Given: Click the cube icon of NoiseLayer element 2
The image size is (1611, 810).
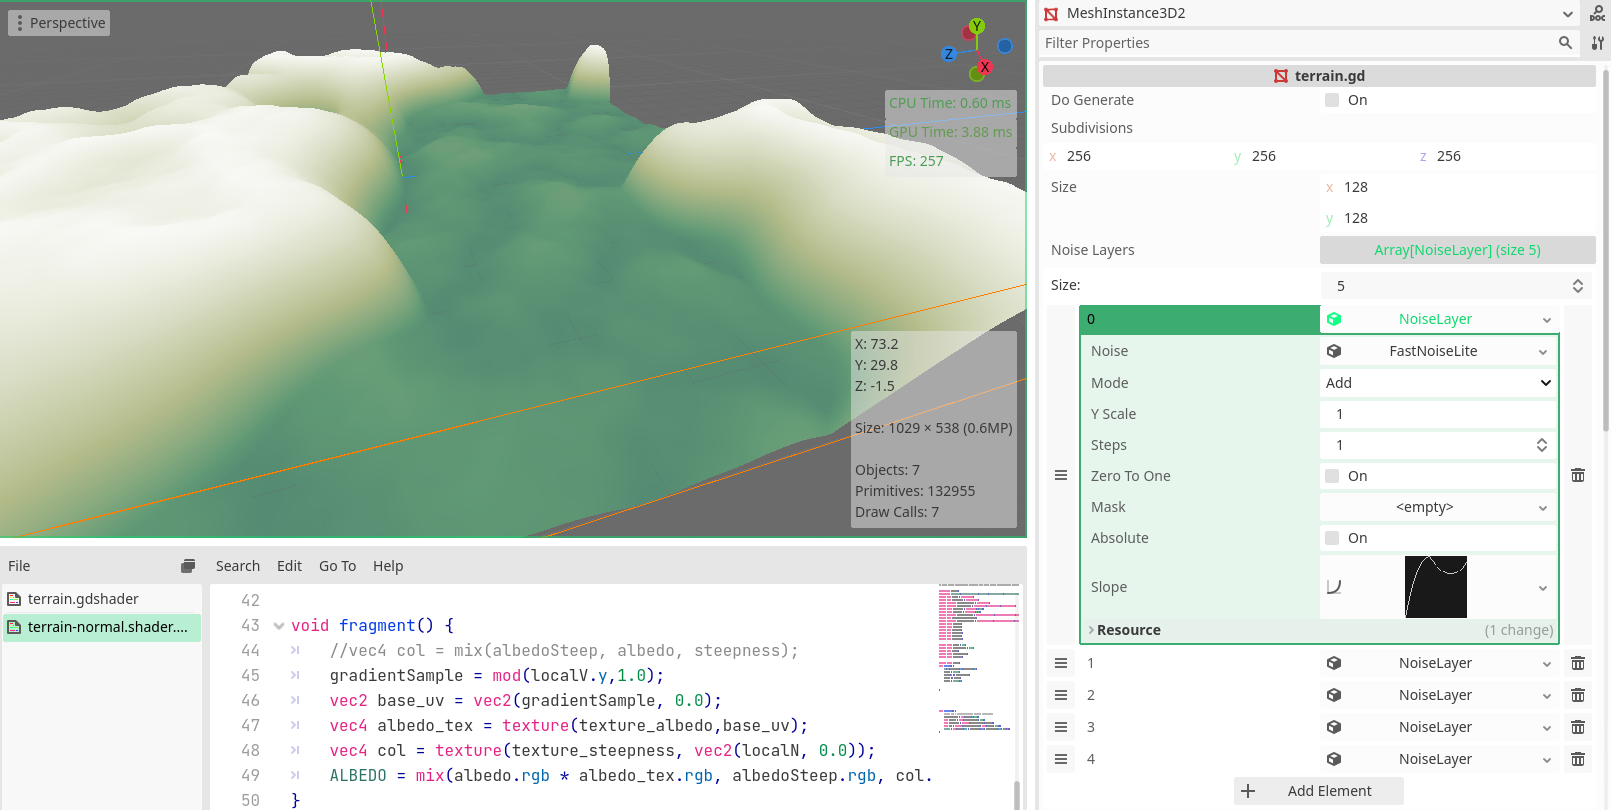Looking at the screenshot, I should 1334,695.
